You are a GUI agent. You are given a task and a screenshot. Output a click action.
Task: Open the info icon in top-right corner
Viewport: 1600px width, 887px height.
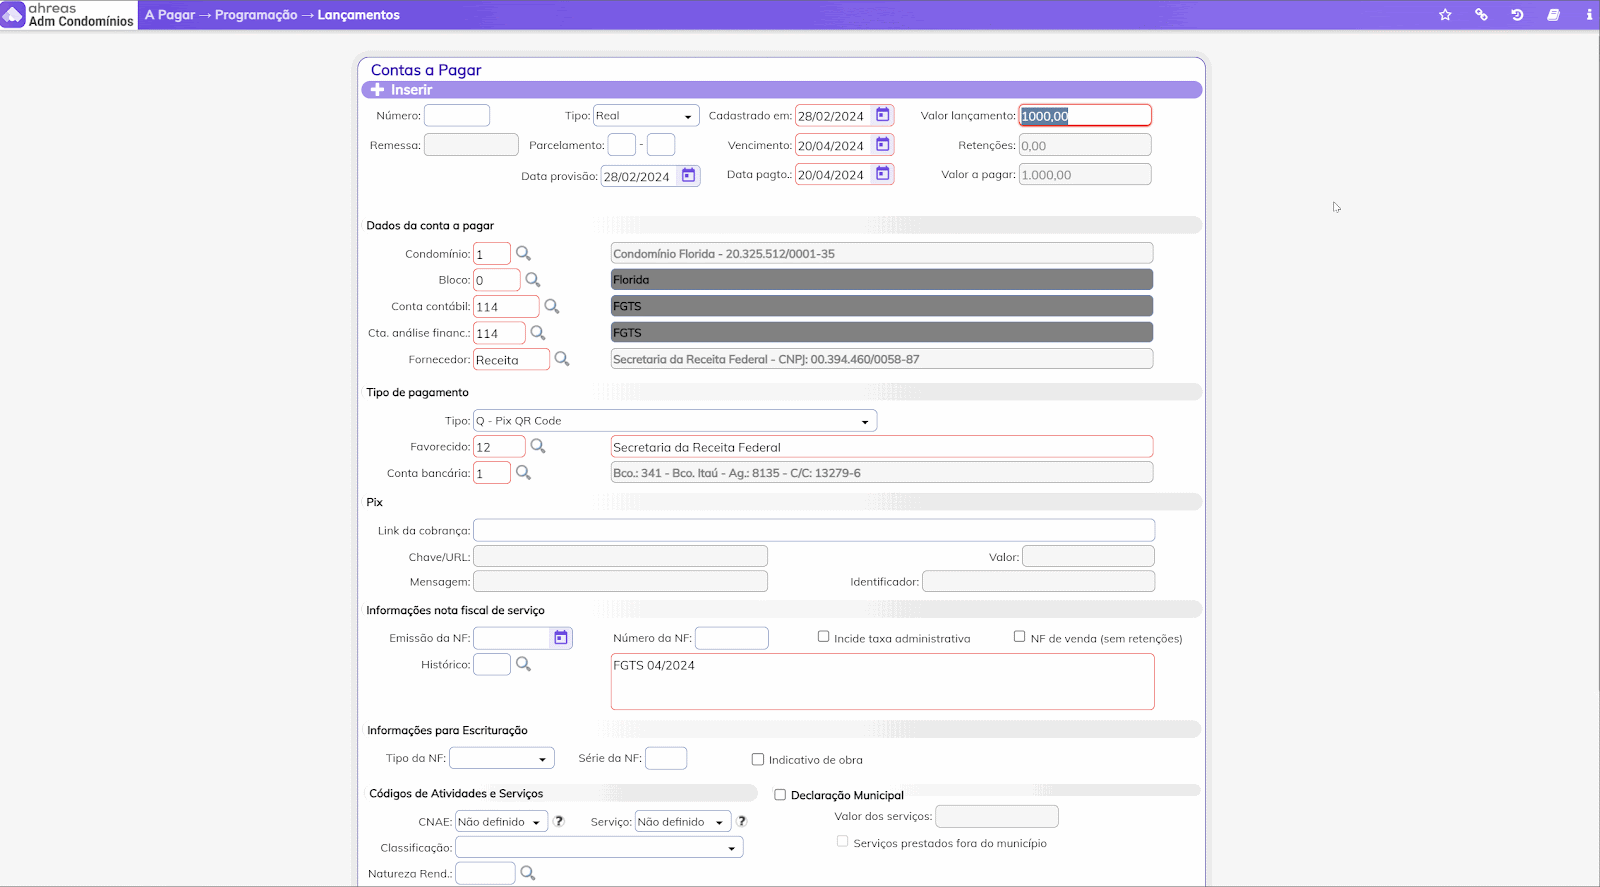[1589, 15]
